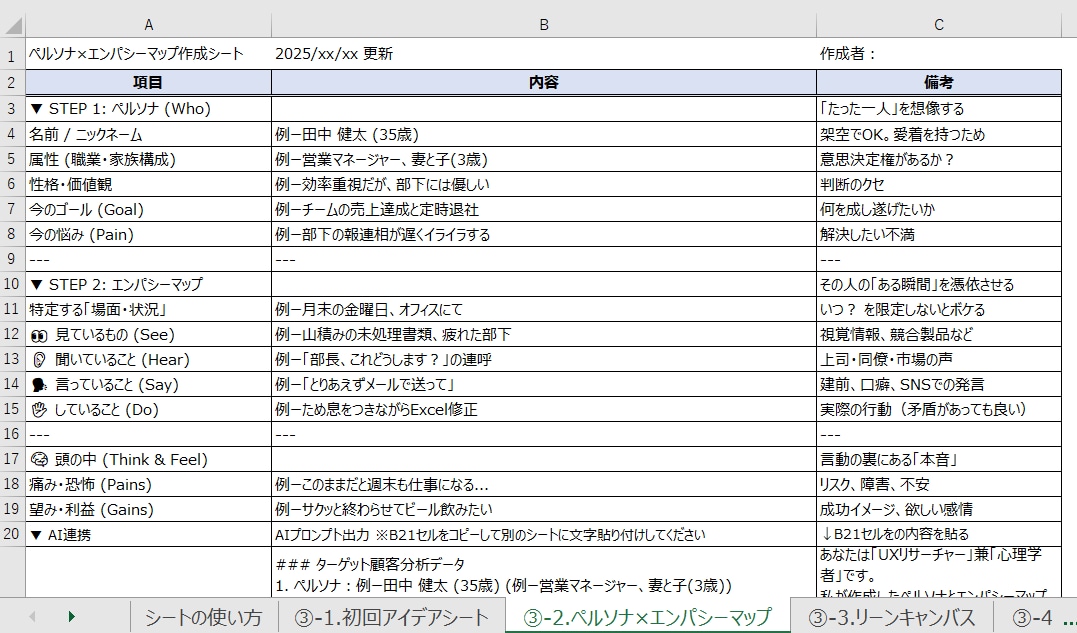Viewport: 1077px width, 633px height.
Task: Click the title cell ペルソナ×エンパシーマップ作成シート
Action: [148, 54]
